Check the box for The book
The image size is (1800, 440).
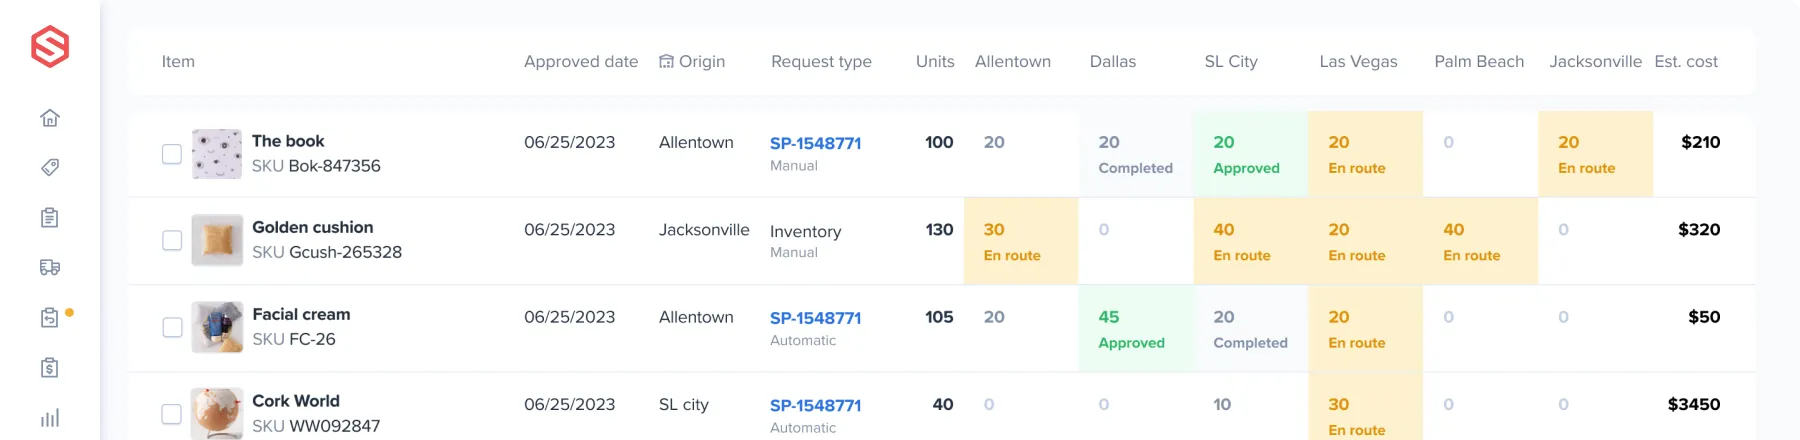tap(172, 154)
